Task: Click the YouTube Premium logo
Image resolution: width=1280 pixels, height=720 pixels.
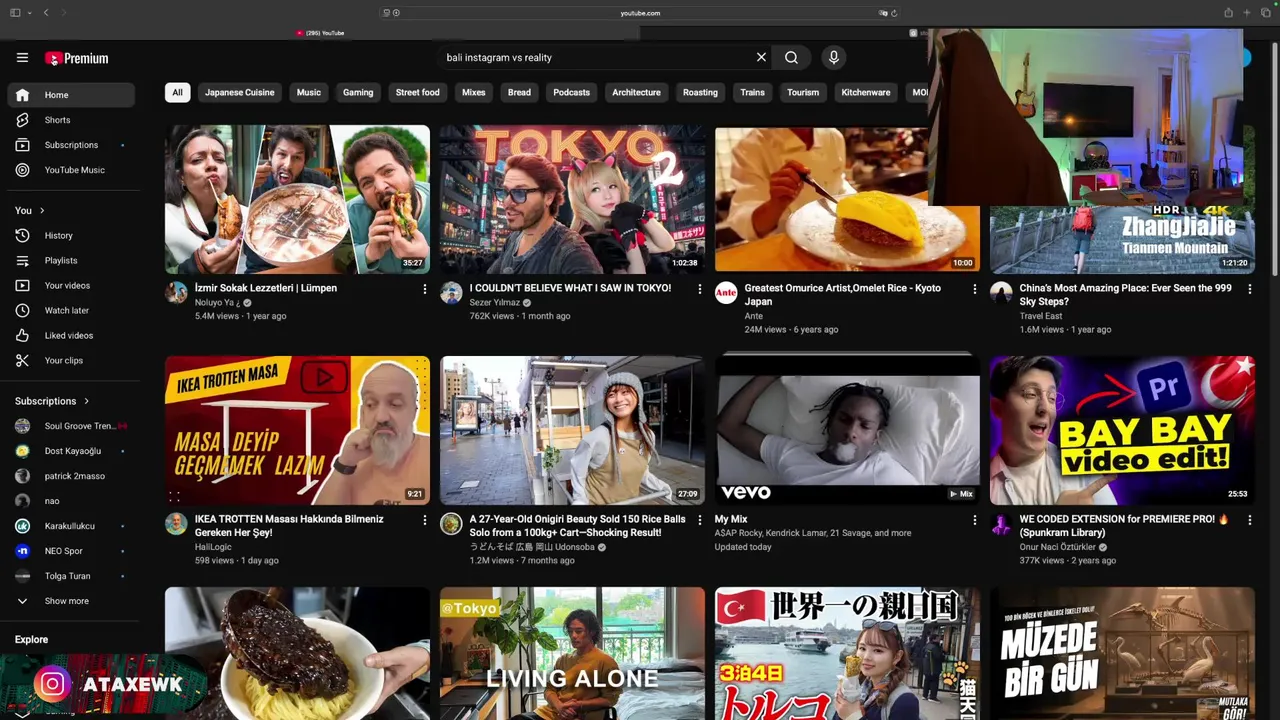Action: (77, 58)
